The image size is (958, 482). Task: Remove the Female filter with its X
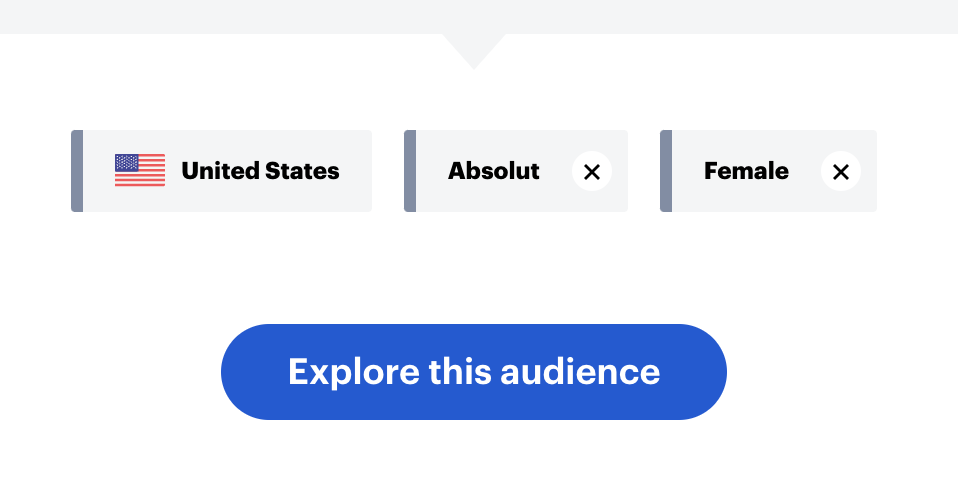841,171
